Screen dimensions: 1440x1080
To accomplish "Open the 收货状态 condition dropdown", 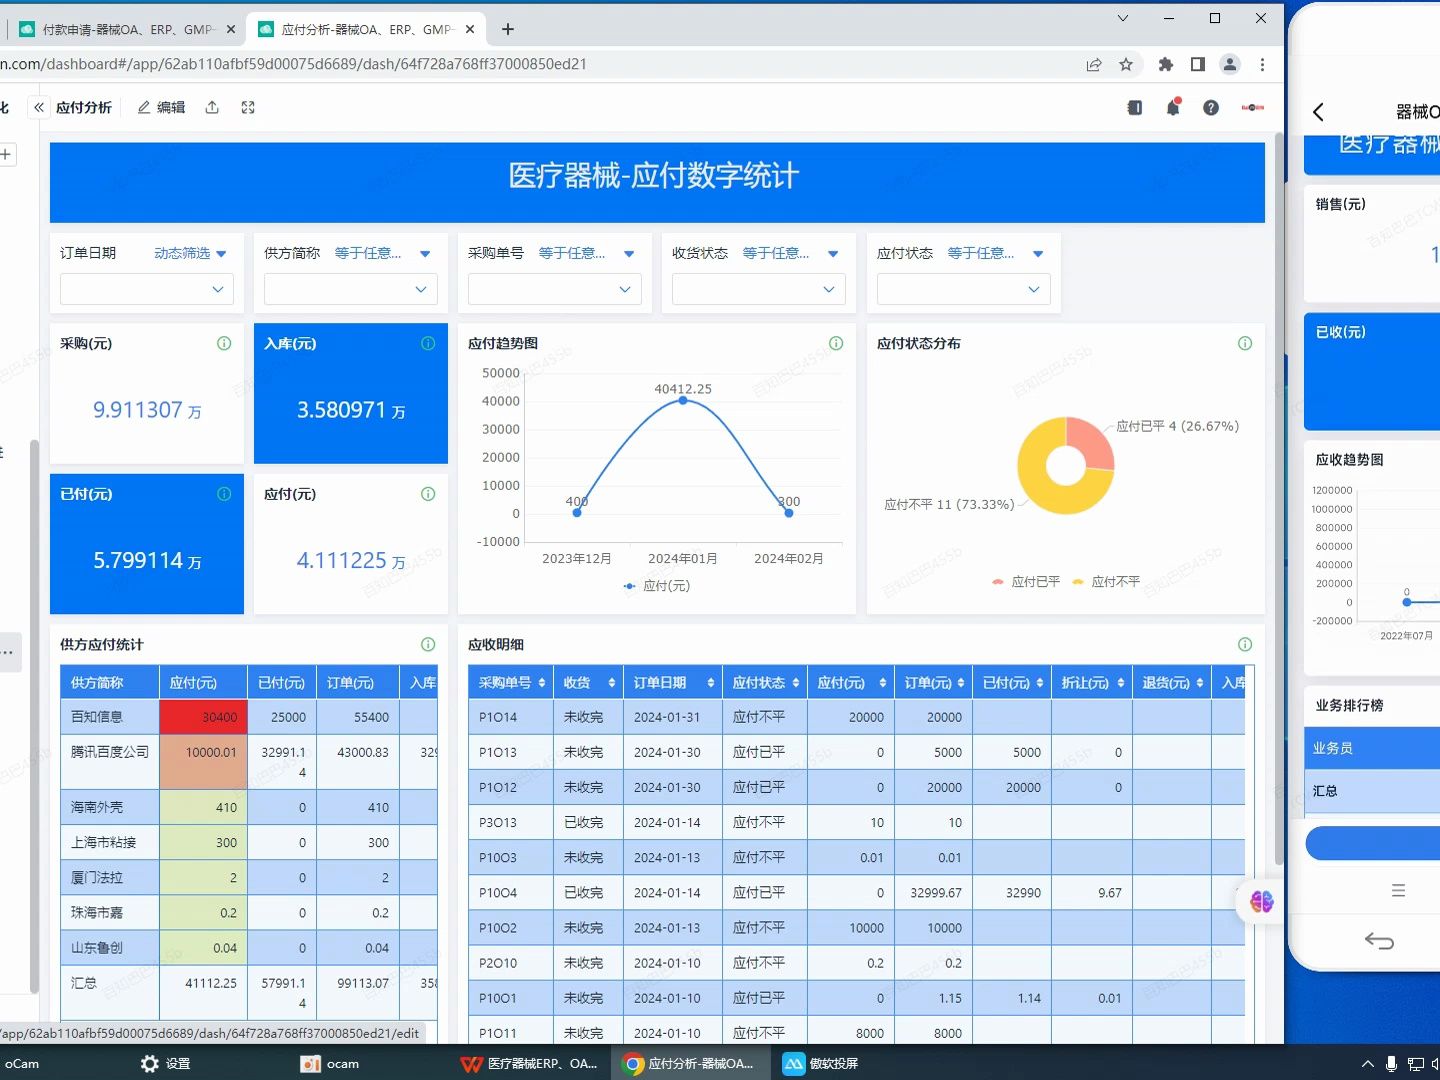I will pyautogui.click(x=790, y=253).
